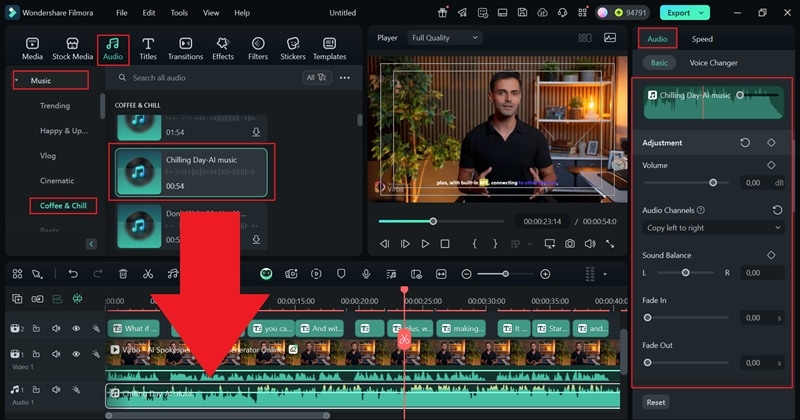Add the Audio Channels info help icon
800x420 pixels.
coord(701,210)
